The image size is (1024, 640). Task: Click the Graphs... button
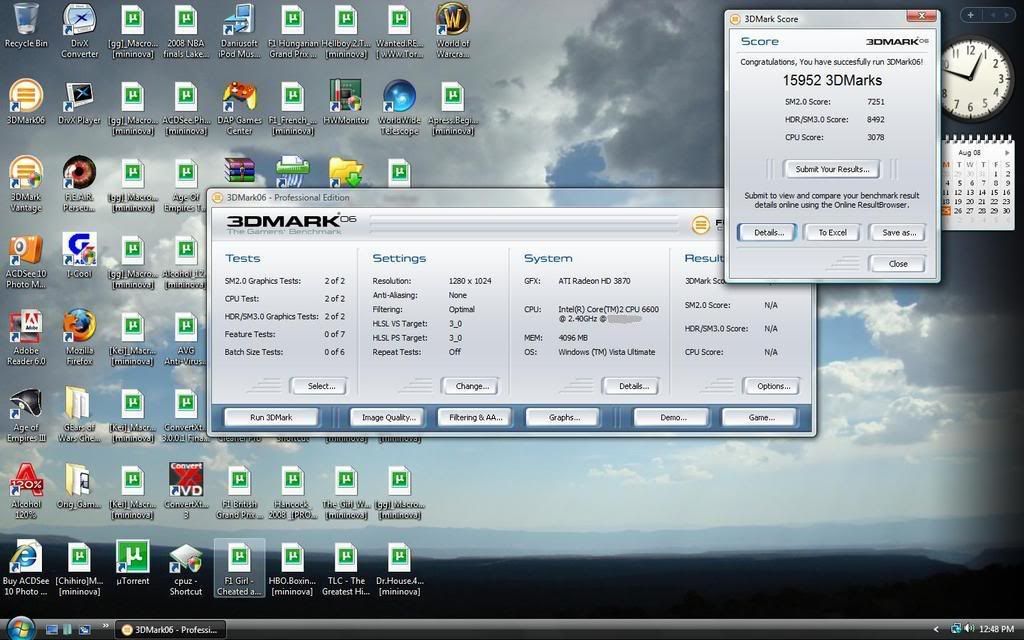click(x=564, y=417)
